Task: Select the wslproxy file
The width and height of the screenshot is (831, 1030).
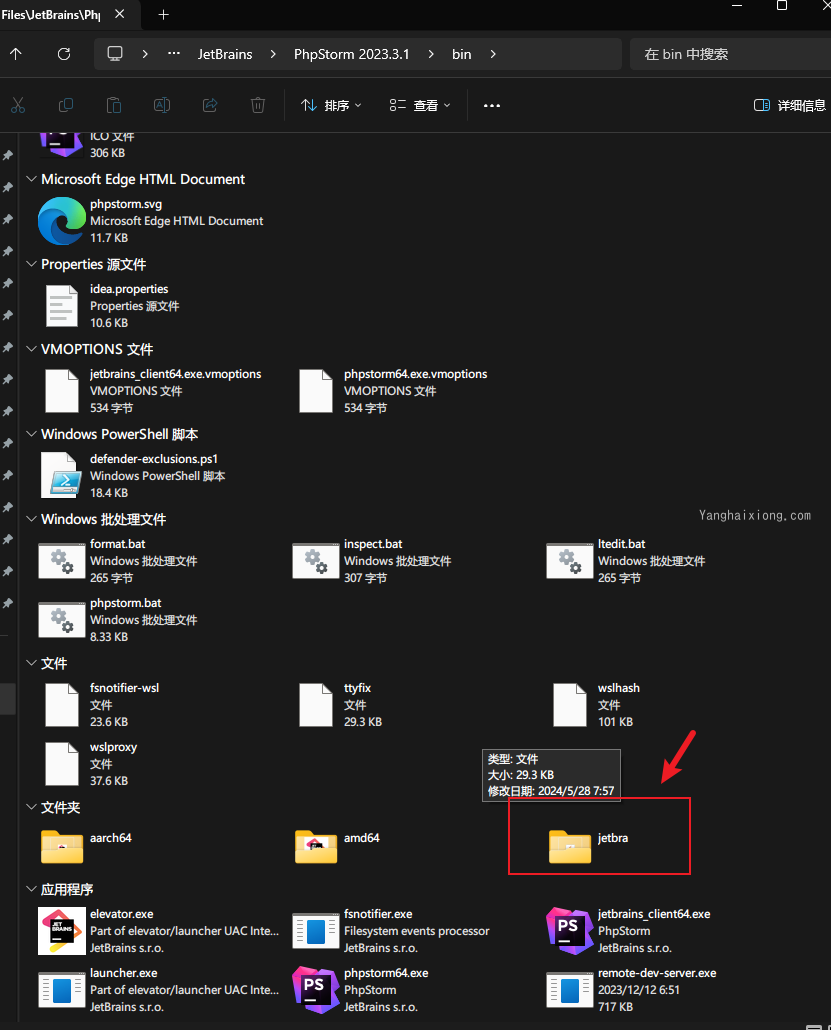Action: [90, 764]
